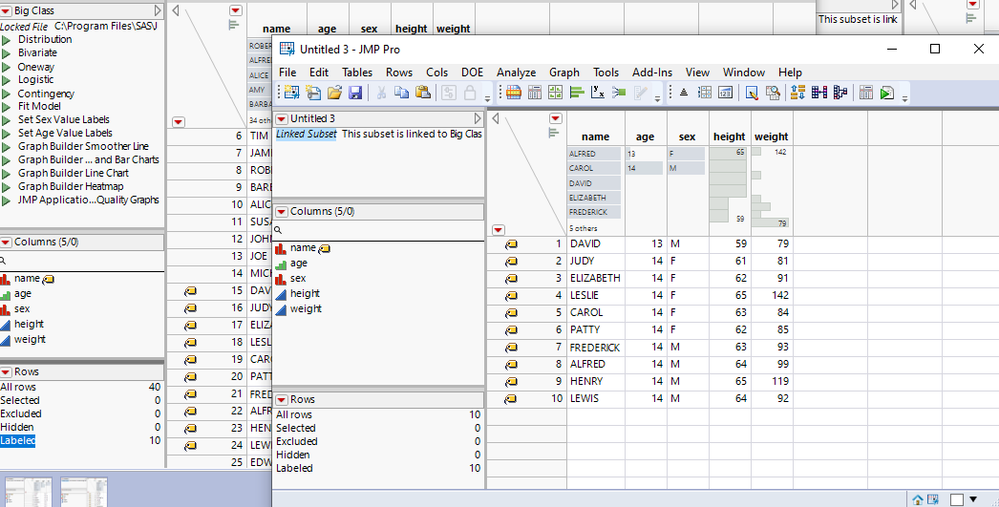
Task: Click the 123 numbered table toolbar icon
Action: tap(725, 93)
